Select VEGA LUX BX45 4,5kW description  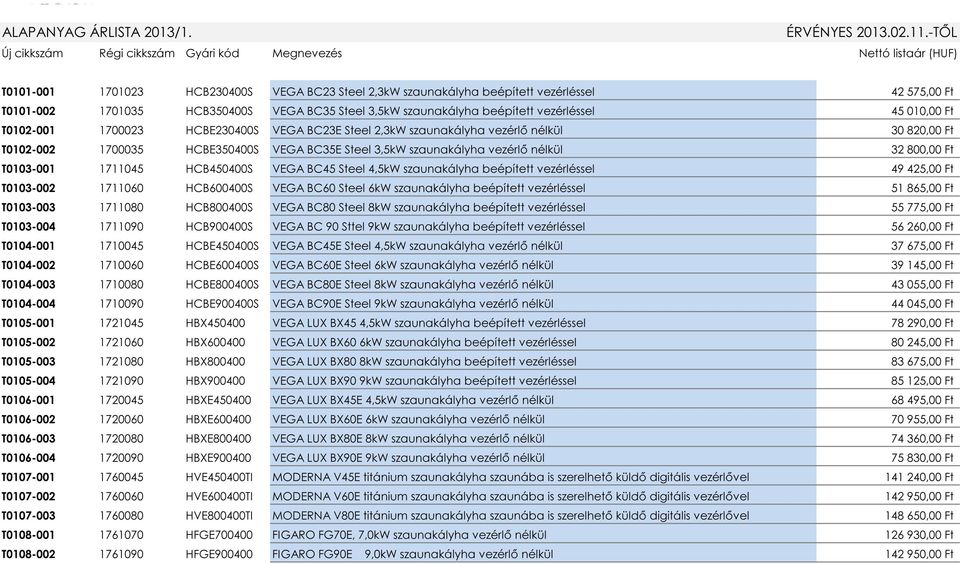(x=429, y=323)
